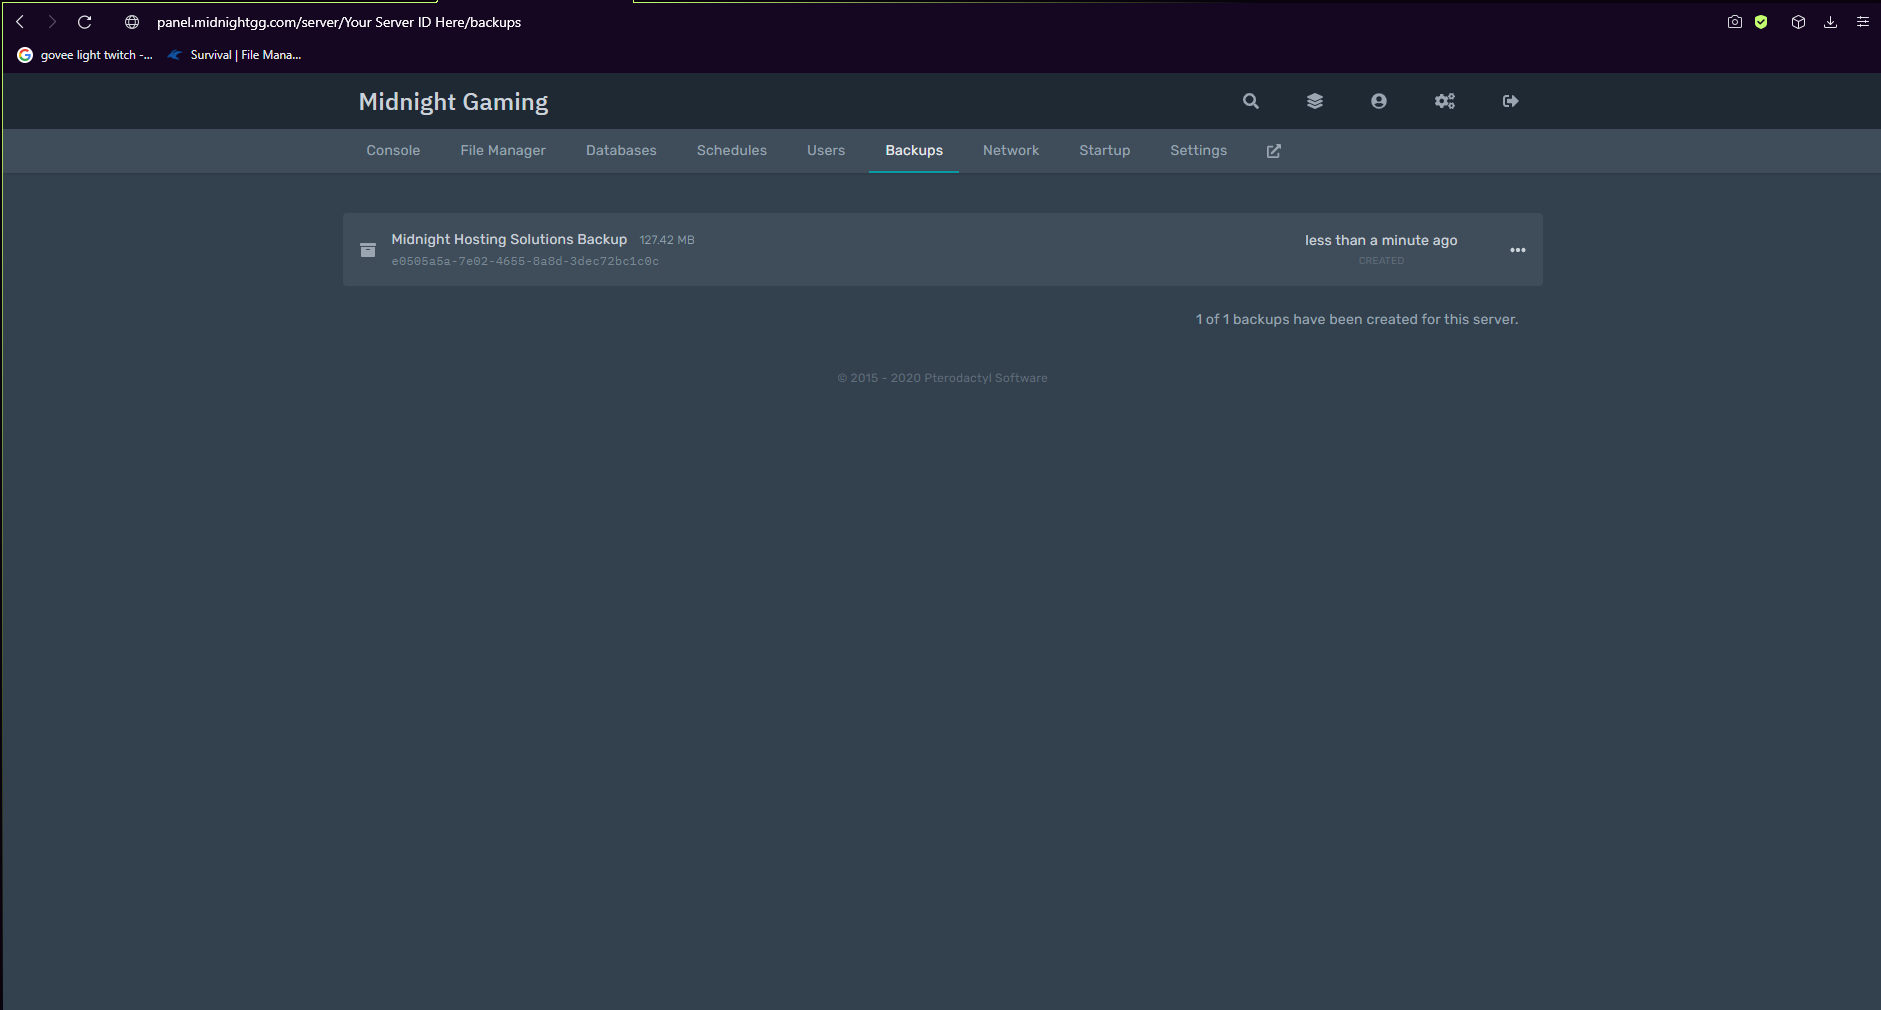1881x1010 pixels.
Task: Click the globe site info icon
Action: pyautogui.click(x=132, y=22)
